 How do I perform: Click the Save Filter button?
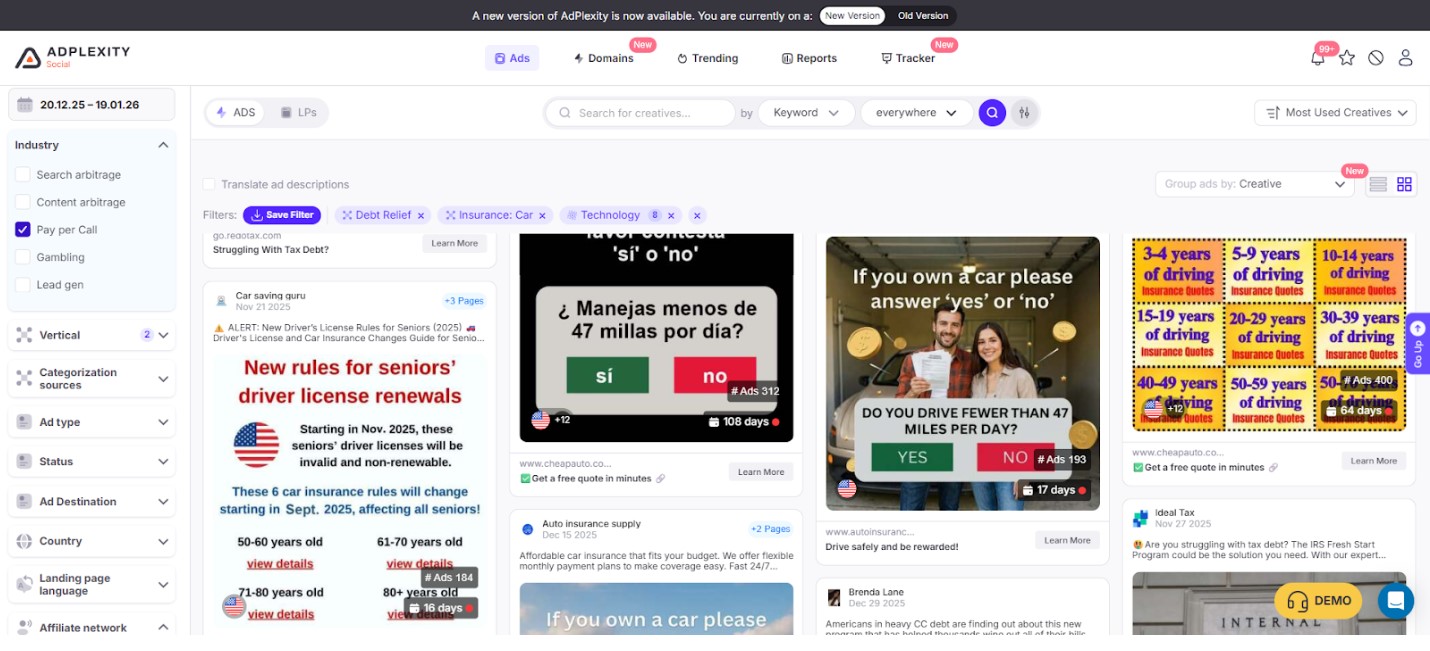coord(282,215)
